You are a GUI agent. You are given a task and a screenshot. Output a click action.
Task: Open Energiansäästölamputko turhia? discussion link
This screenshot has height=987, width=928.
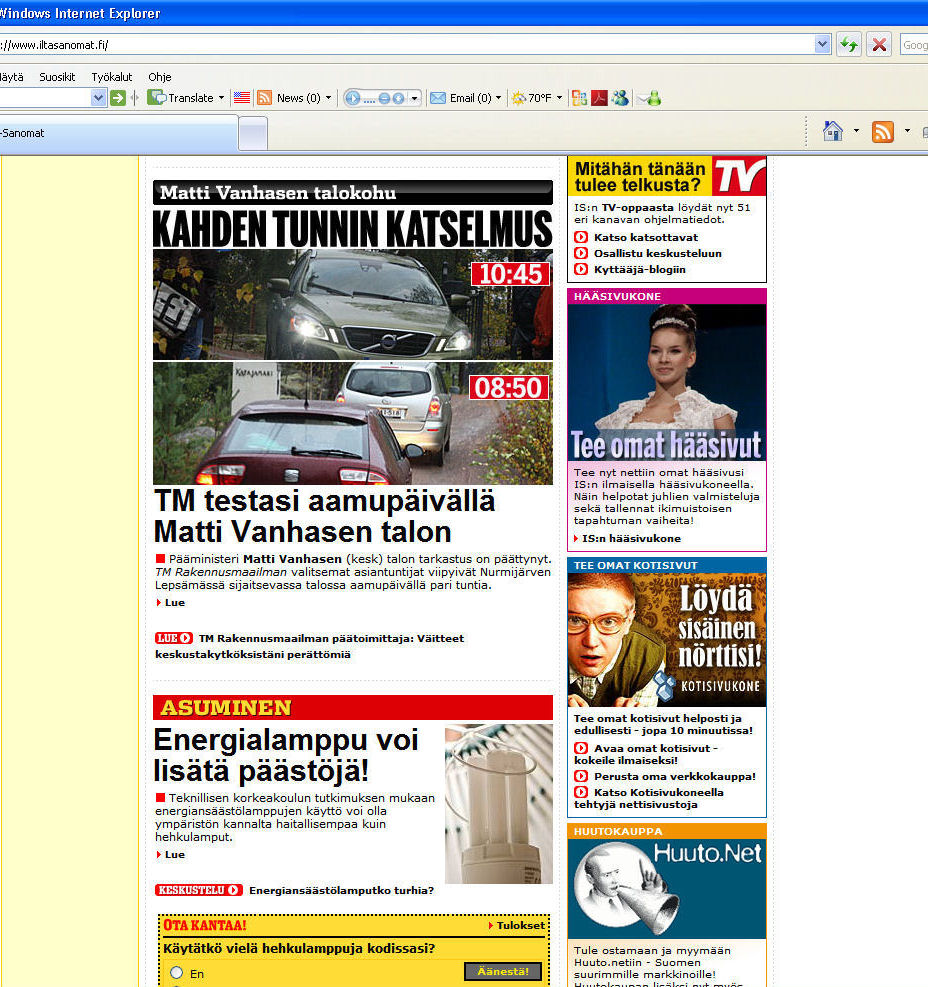tap(341, 890)
